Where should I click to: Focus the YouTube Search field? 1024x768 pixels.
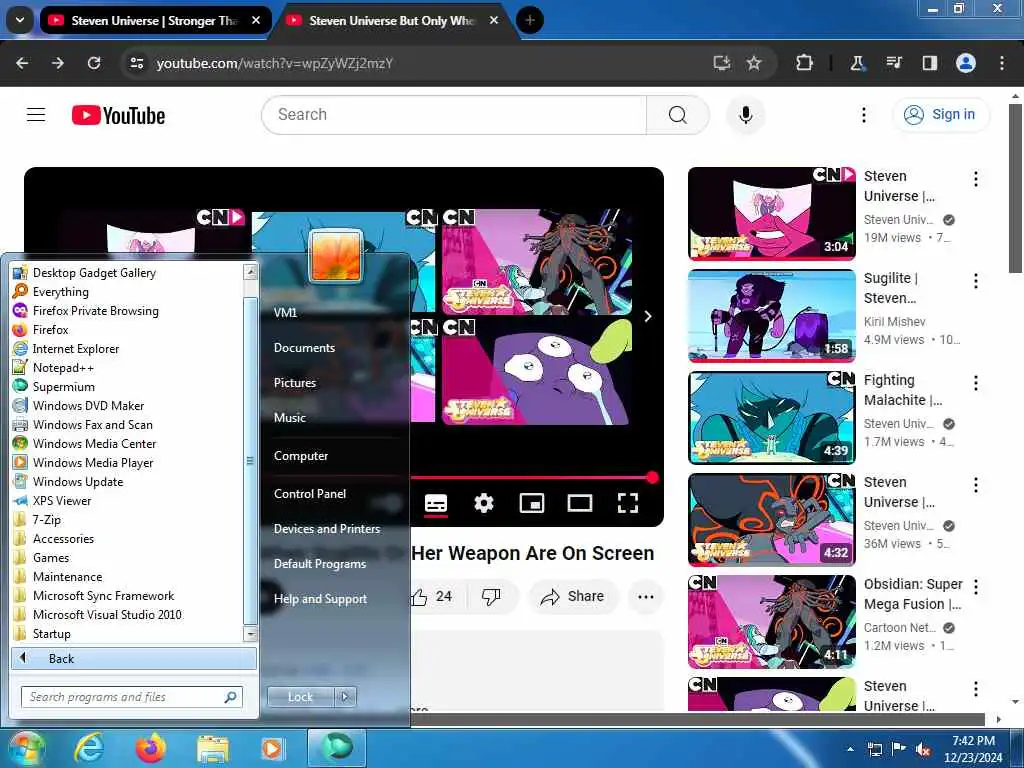point(455,115)
